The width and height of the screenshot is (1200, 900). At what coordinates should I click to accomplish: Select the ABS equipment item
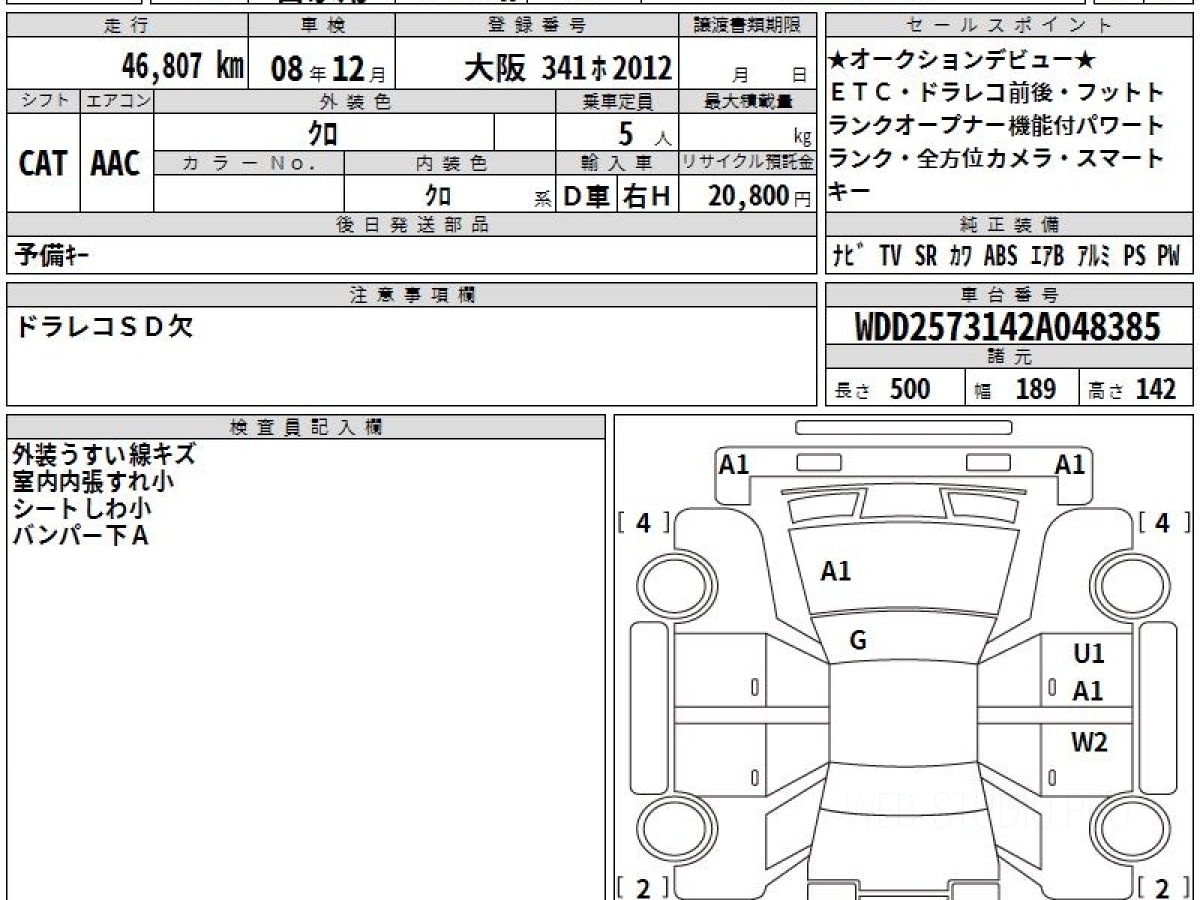pyautogui.click(x=1000, y=255)
